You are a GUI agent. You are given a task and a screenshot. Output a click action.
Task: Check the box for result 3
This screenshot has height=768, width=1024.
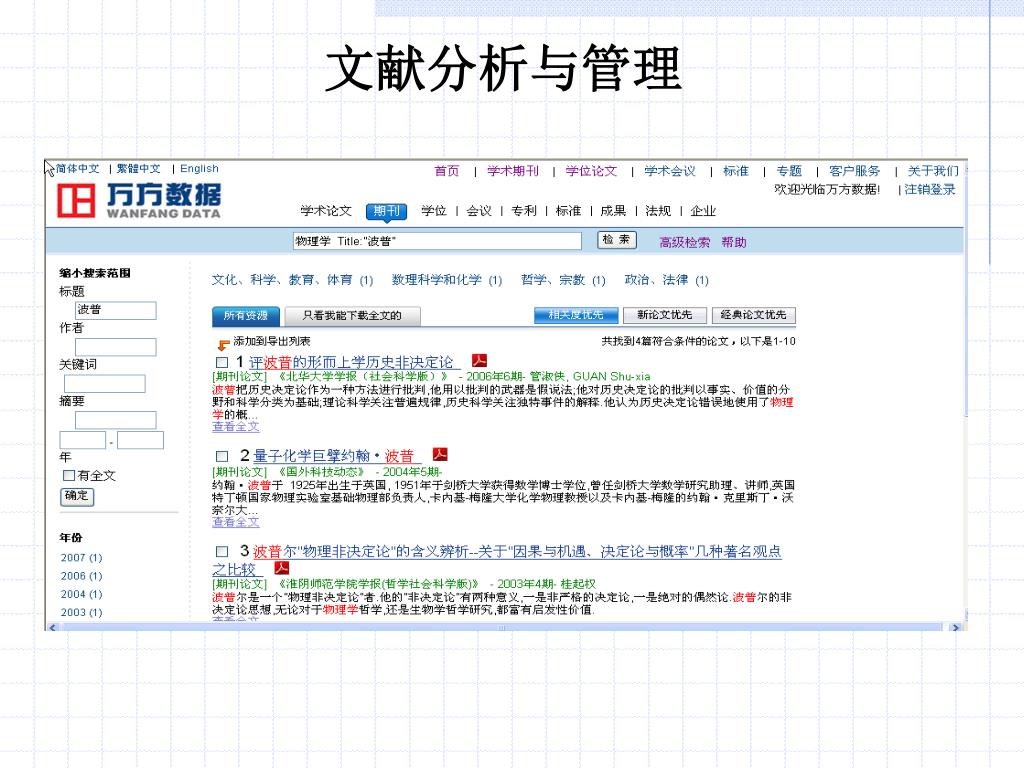tap(222, 551)
